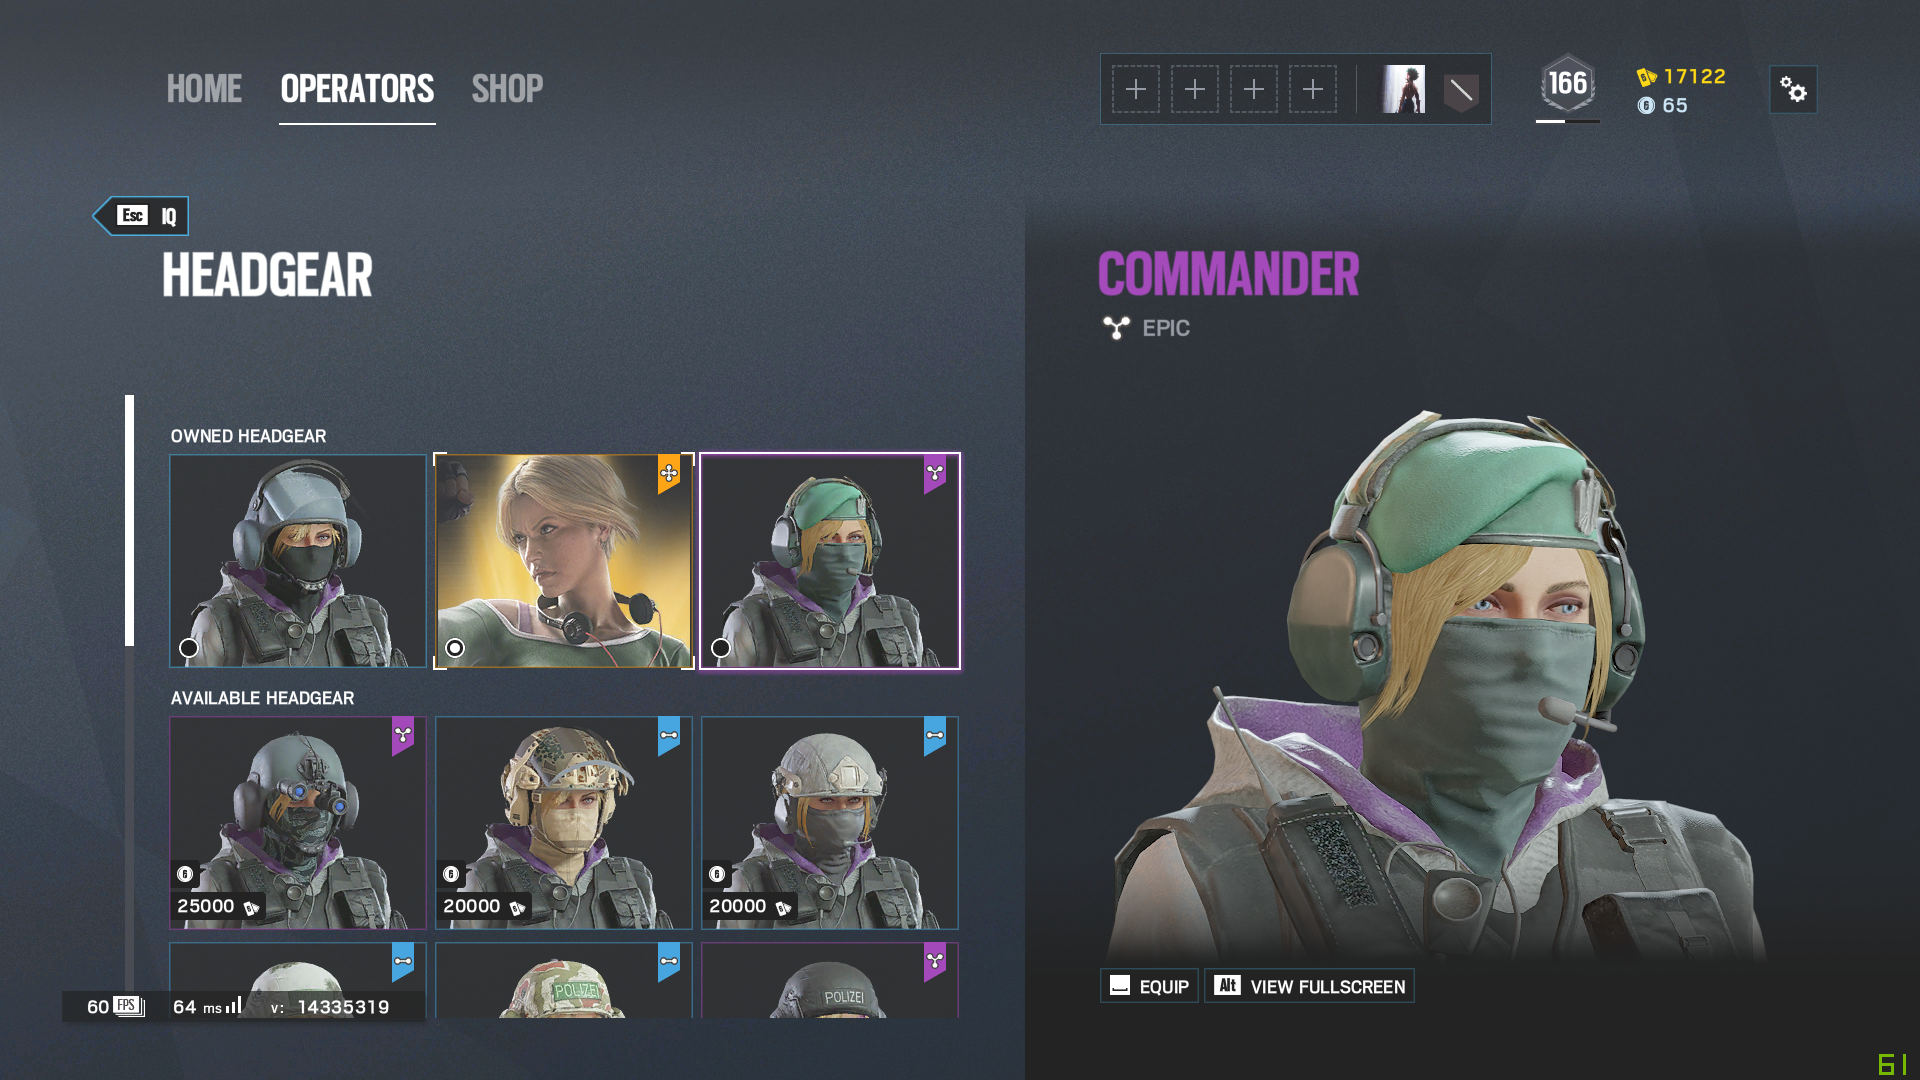
Task: Click the VIEW FULLSCREEN button
Action: [x=1309, y=986]
